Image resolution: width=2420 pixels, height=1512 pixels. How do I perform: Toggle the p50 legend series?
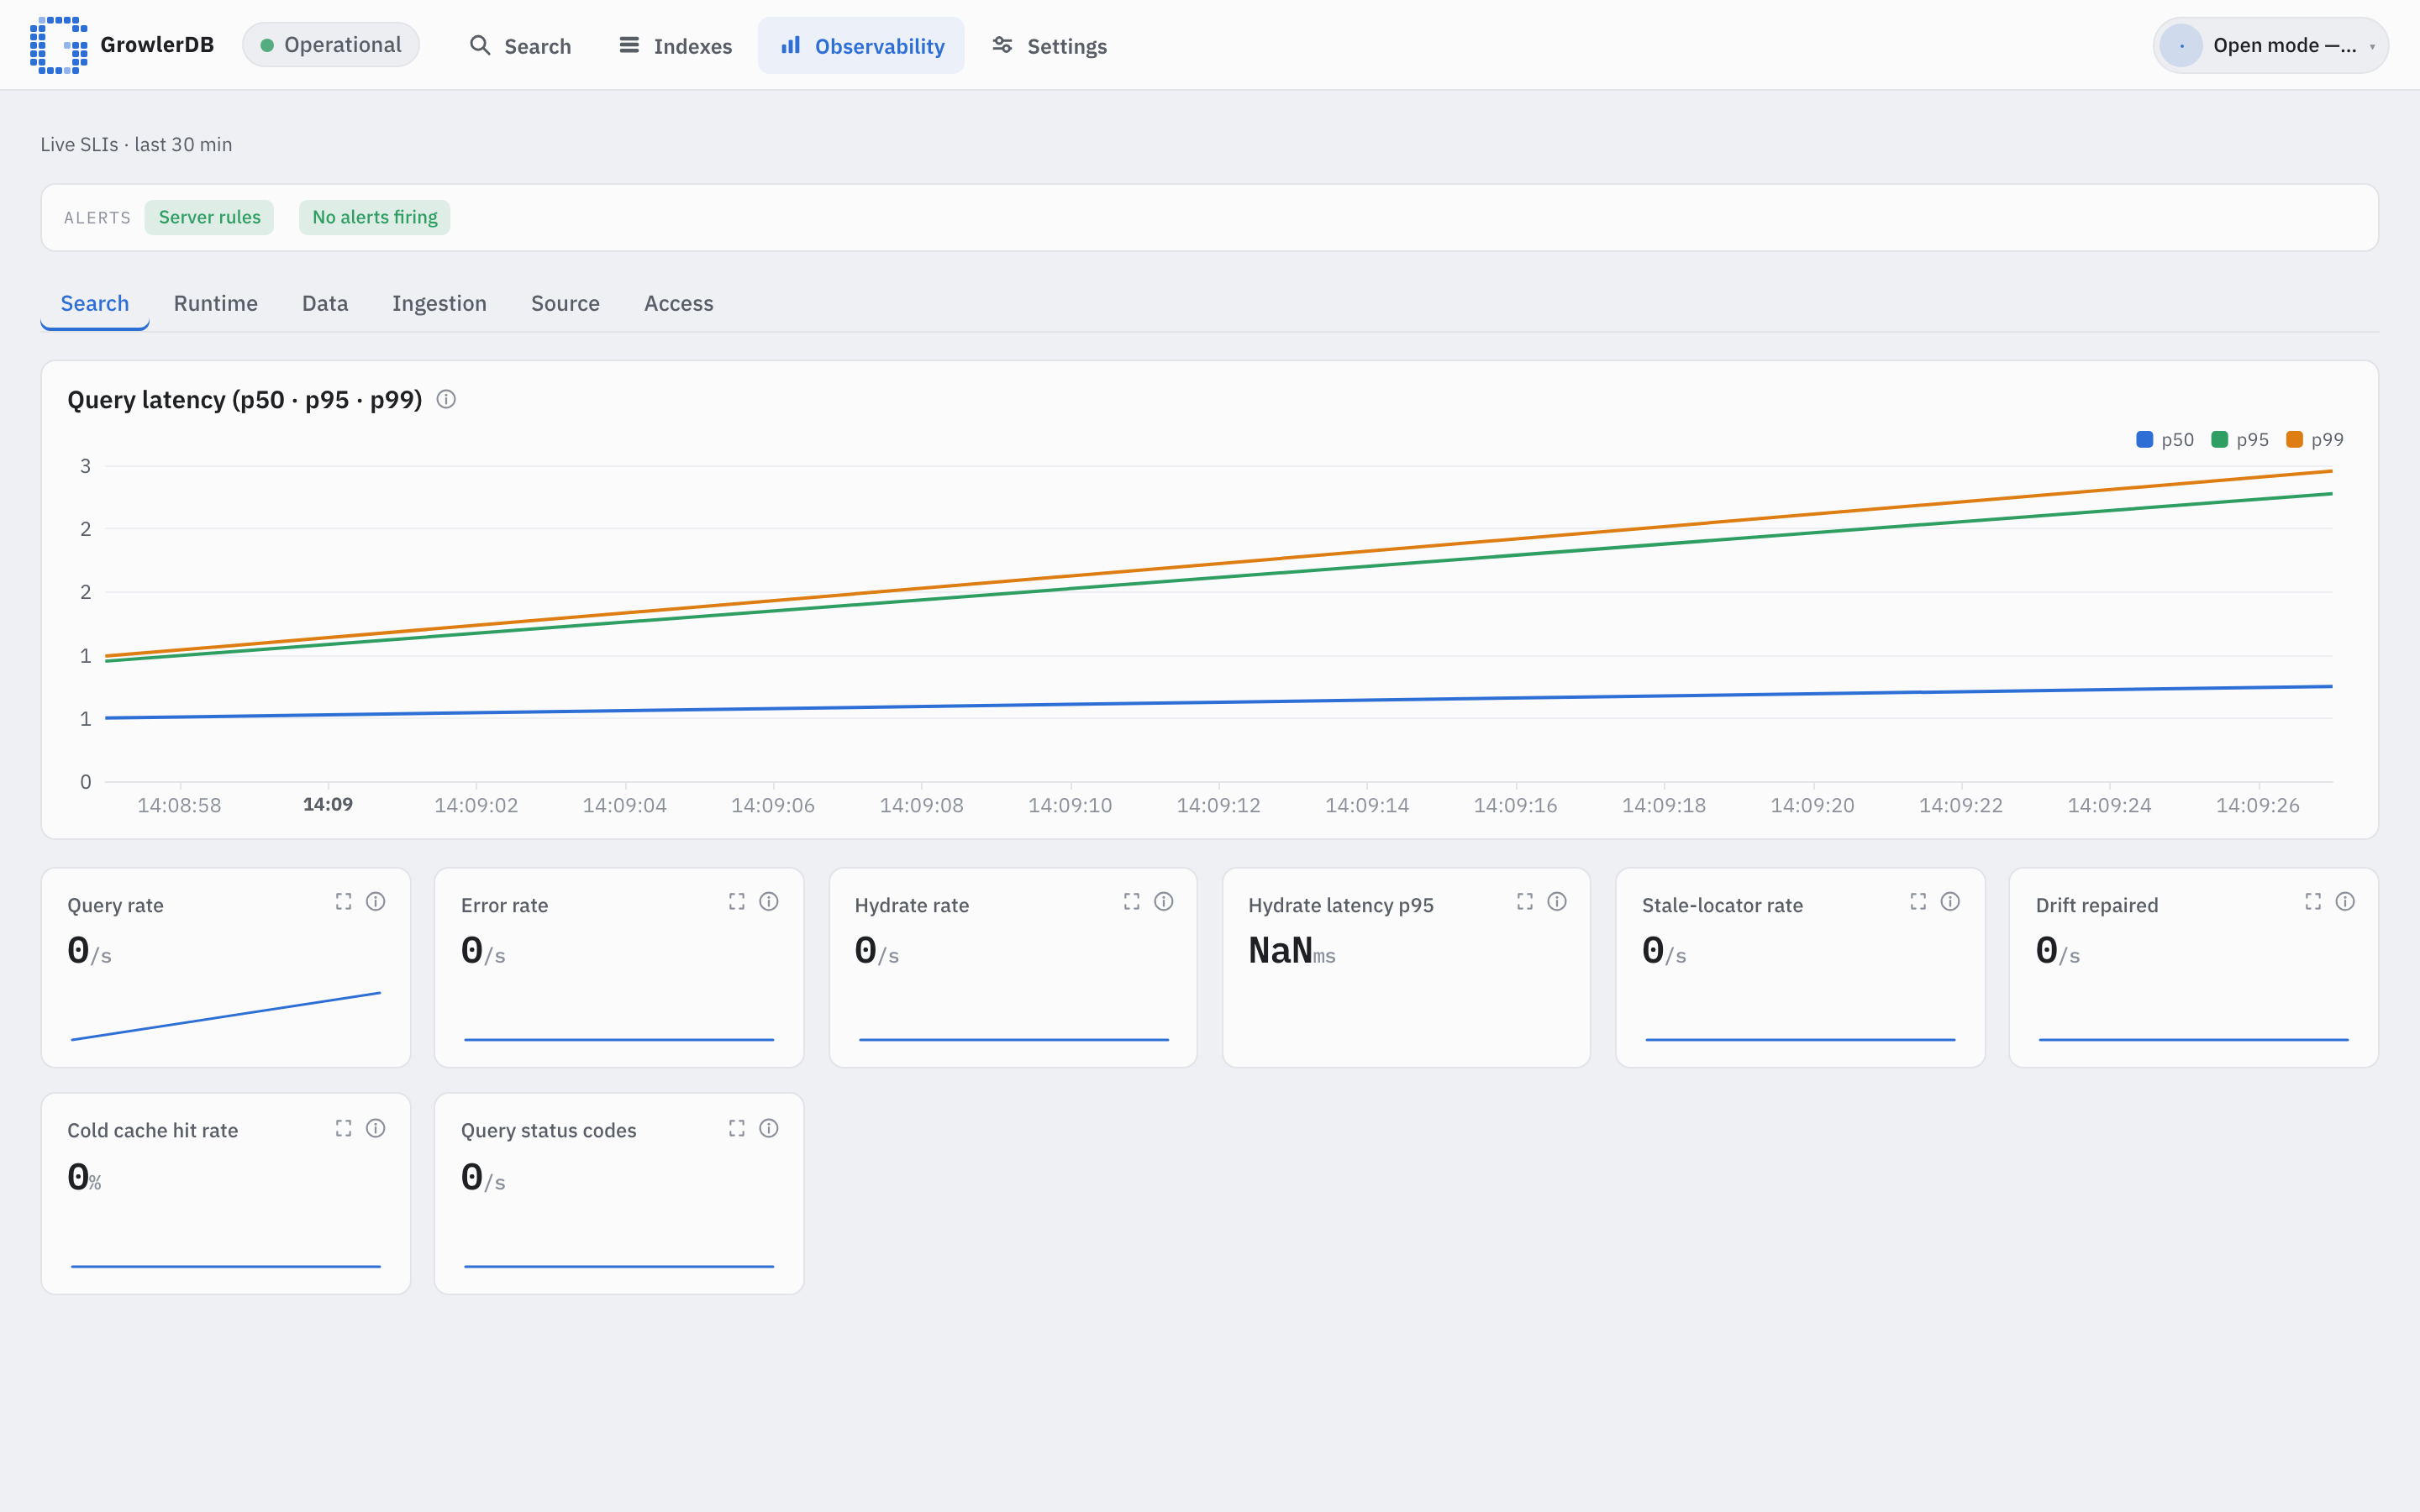click(x=2165, y=440)
